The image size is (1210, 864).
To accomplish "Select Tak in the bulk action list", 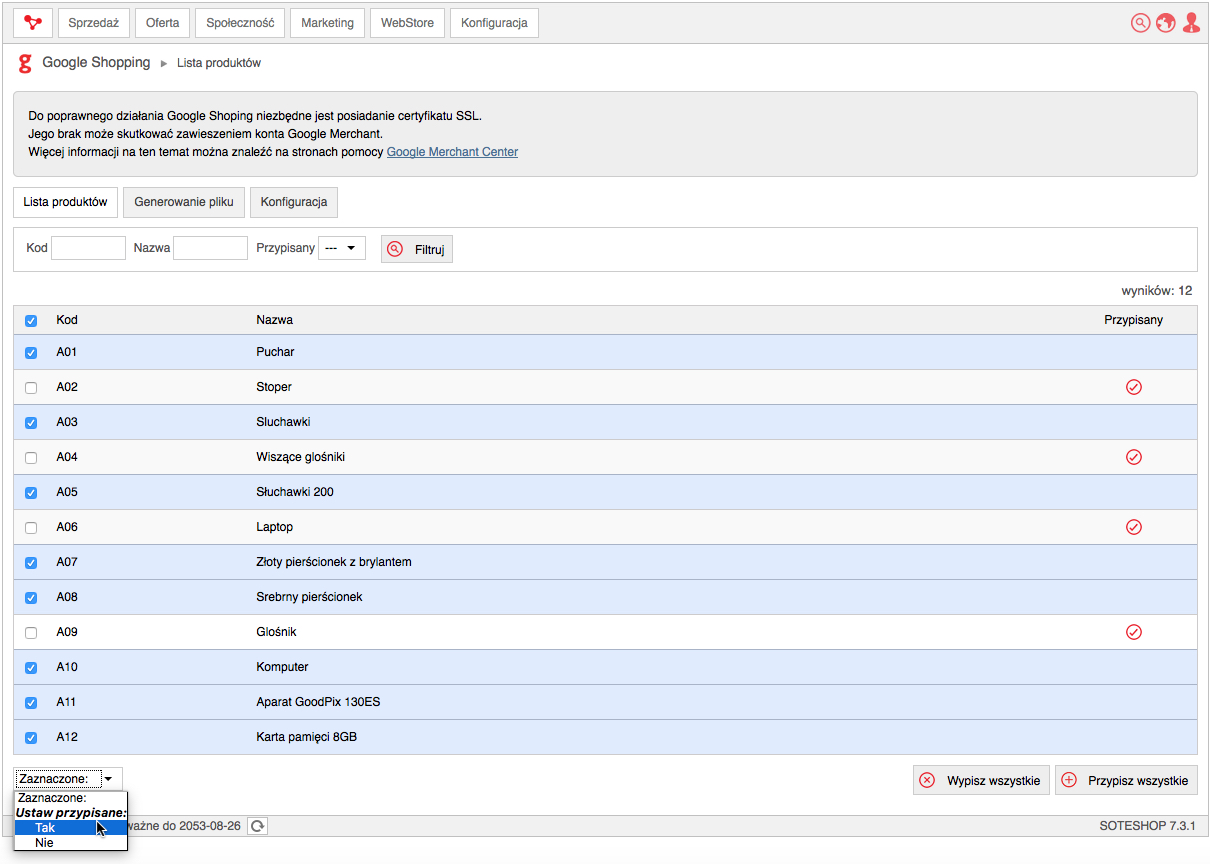I will (x=71, y=828).
